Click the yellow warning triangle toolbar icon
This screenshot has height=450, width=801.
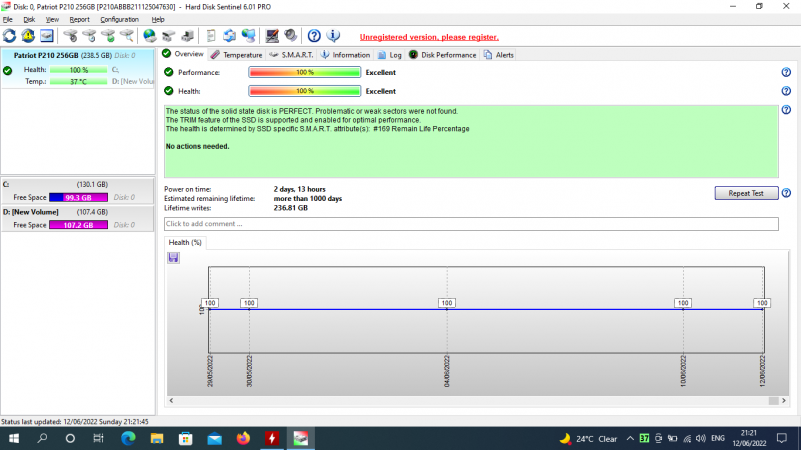tap(28, 36)
